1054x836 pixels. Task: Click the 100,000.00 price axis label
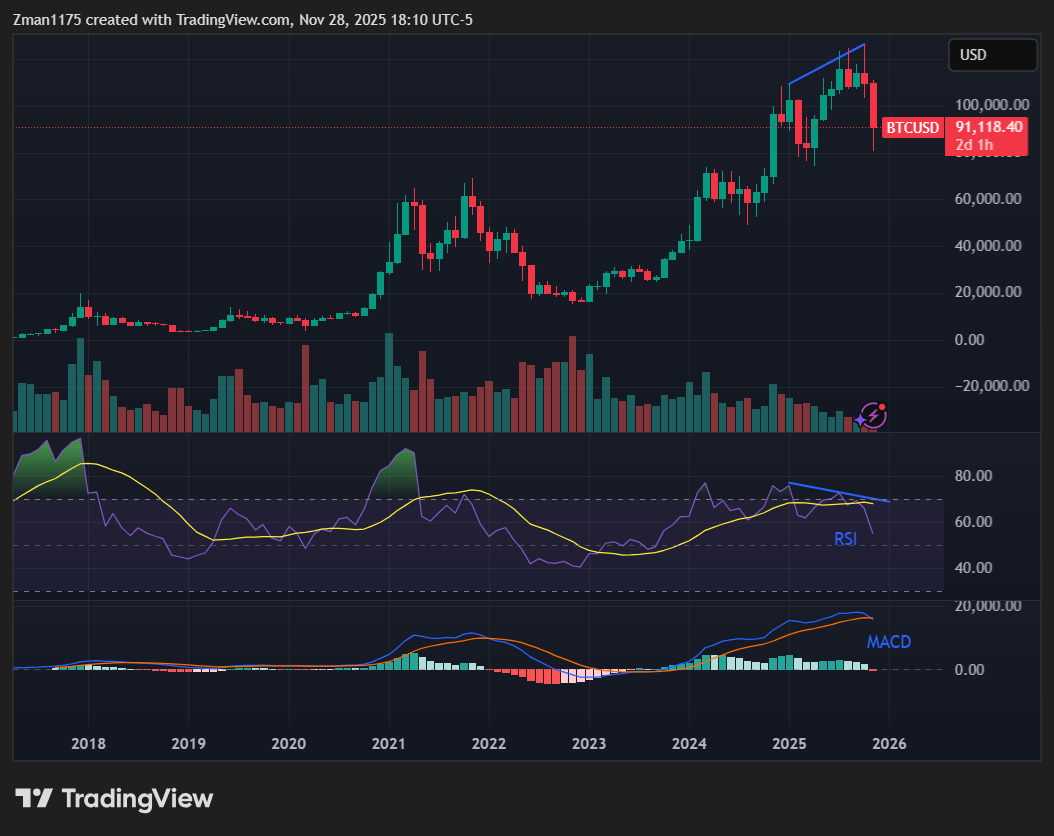(x=994, y=104)
